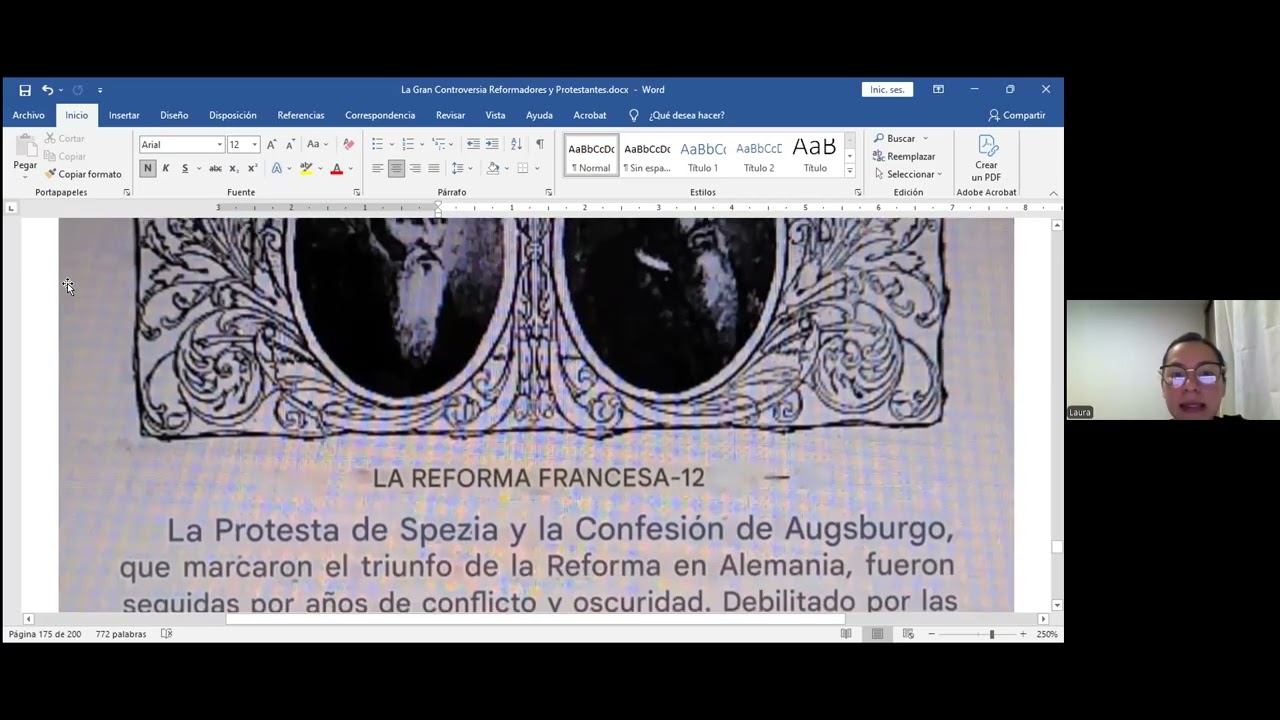The image size is (1280, 720).
Task: Open the Referencias tab
Action: 301,115
